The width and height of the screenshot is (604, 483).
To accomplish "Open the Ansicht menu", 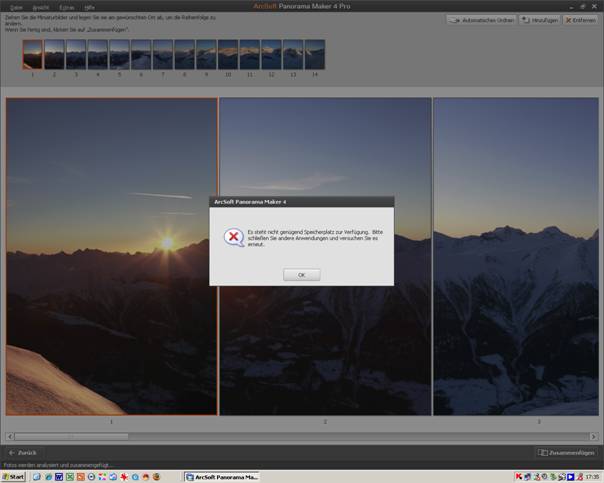I will pyautogui.click(x=40, y=7).
